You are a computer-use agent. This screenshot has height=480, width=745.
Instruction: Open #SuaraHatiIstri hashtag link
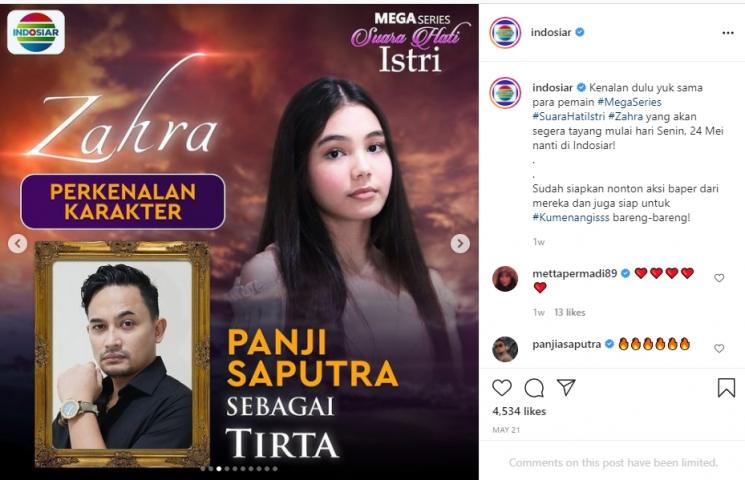[569, 116]
